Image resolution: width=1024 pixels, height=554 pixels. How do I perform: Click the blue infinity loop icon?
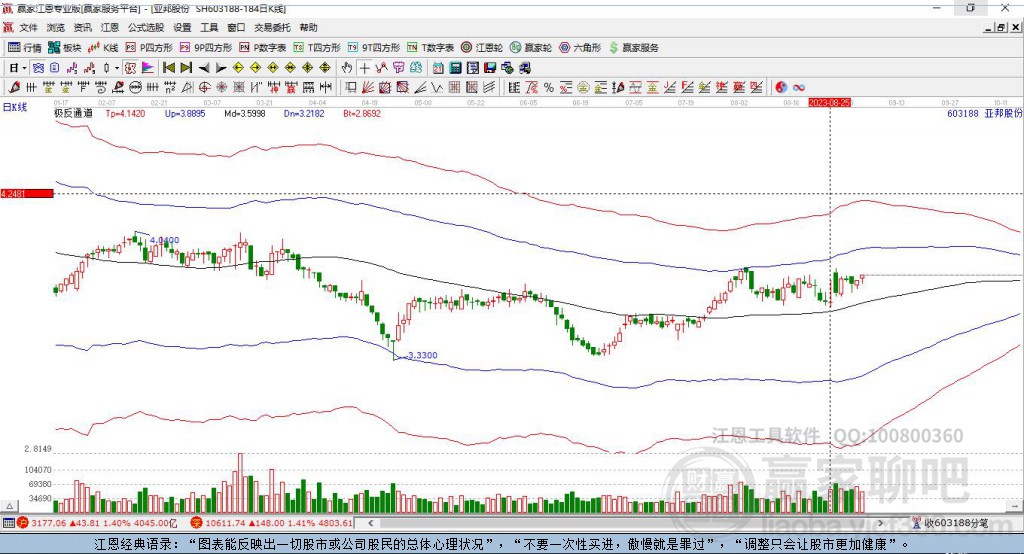pyautogui.click(x=799, y=87)
